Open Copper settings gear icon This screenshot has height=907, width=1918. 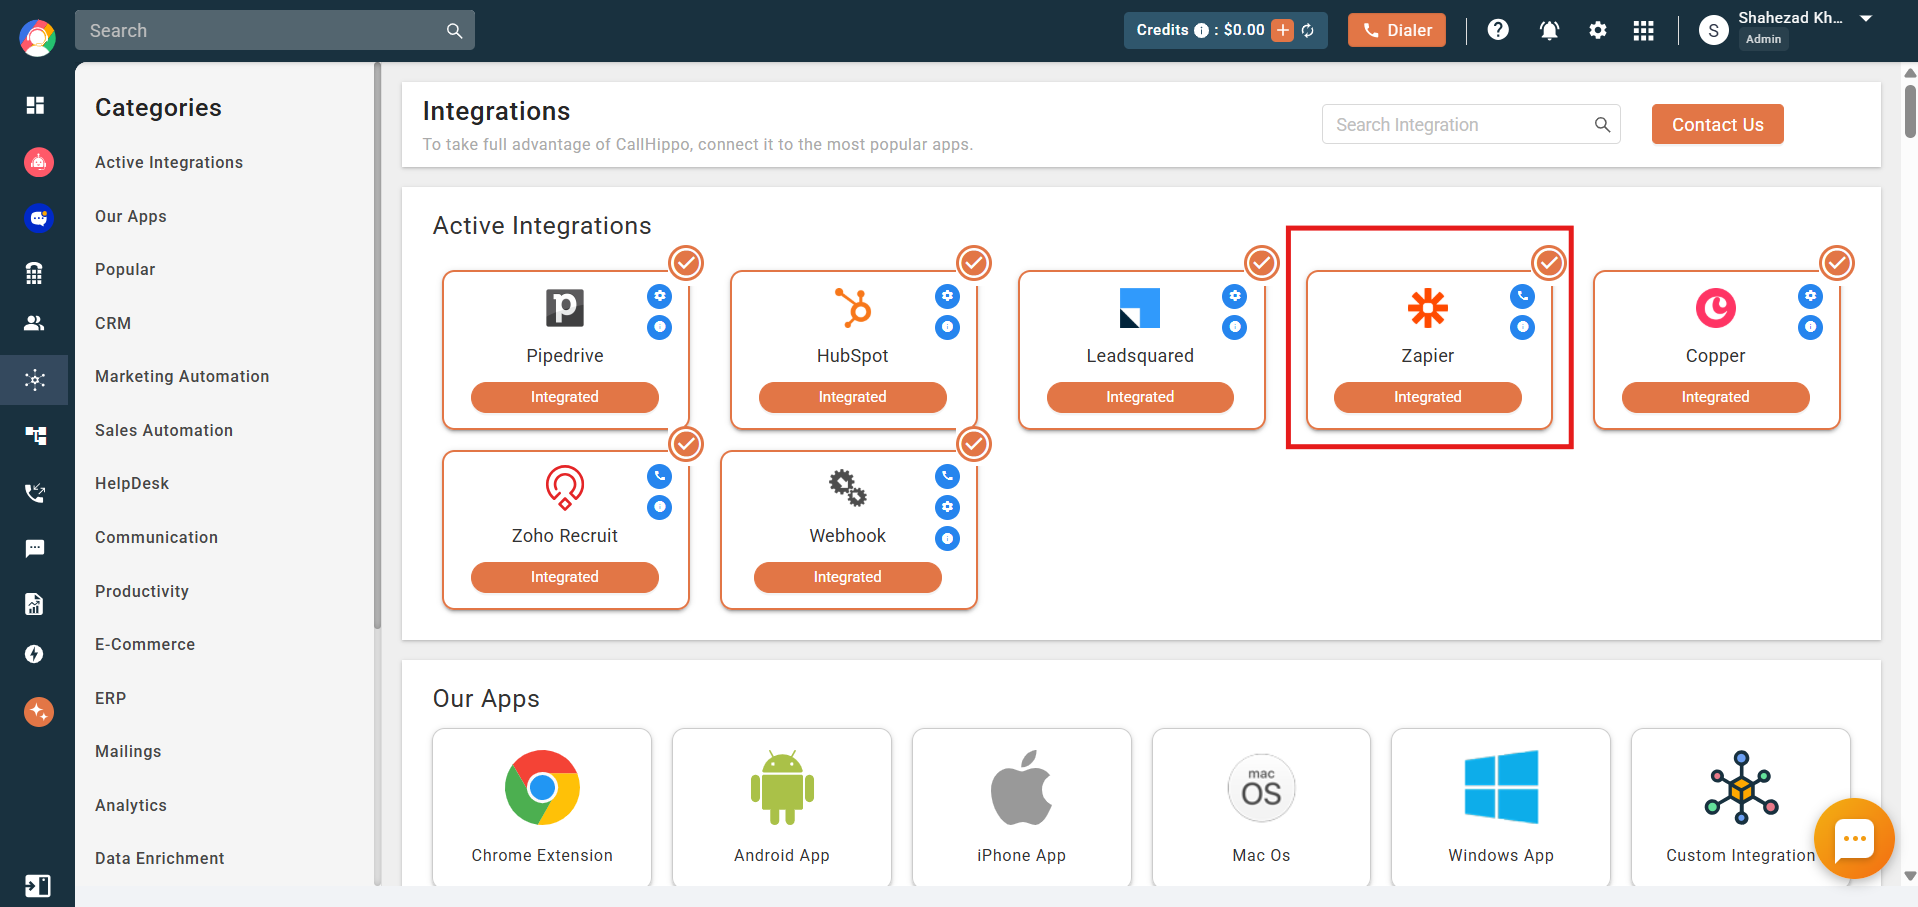[1810, 296]
